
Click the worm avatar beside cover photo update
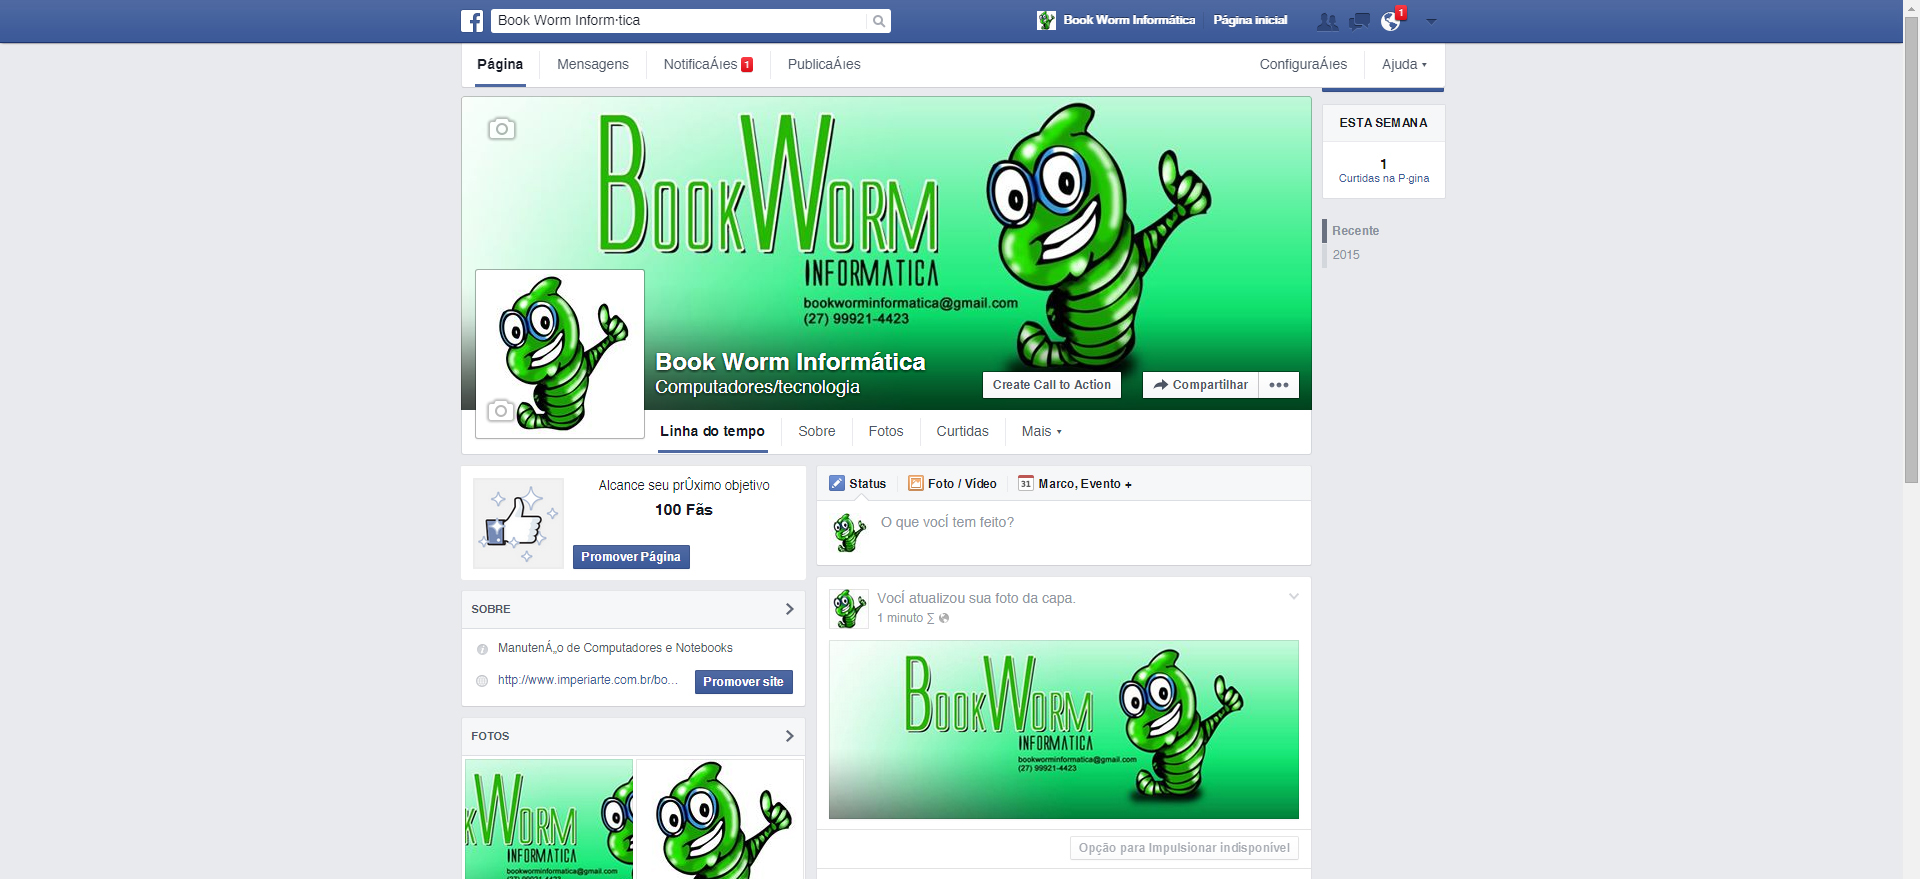[x=849, y=608]
